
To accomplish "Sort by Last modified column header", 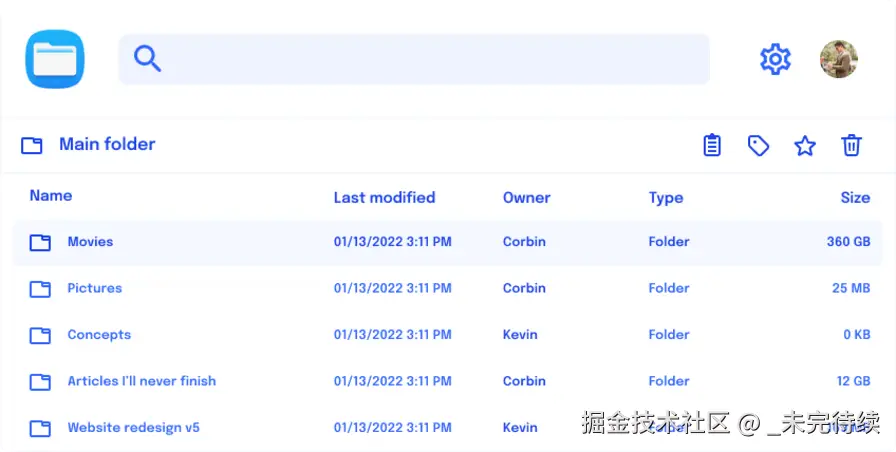I will click(384, 198).
